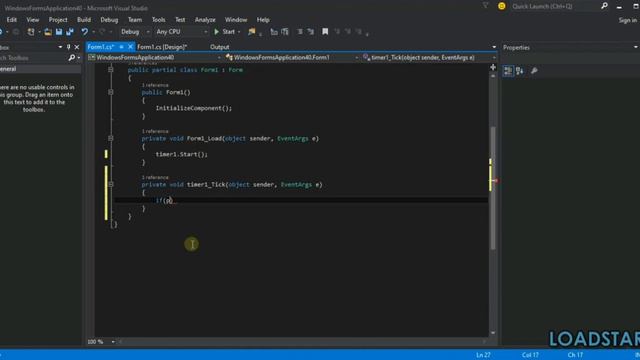The height and width of the screenshot is (360, 640).
Task: Click the Search Toolbox input field
Action: [x=33, y=58]
